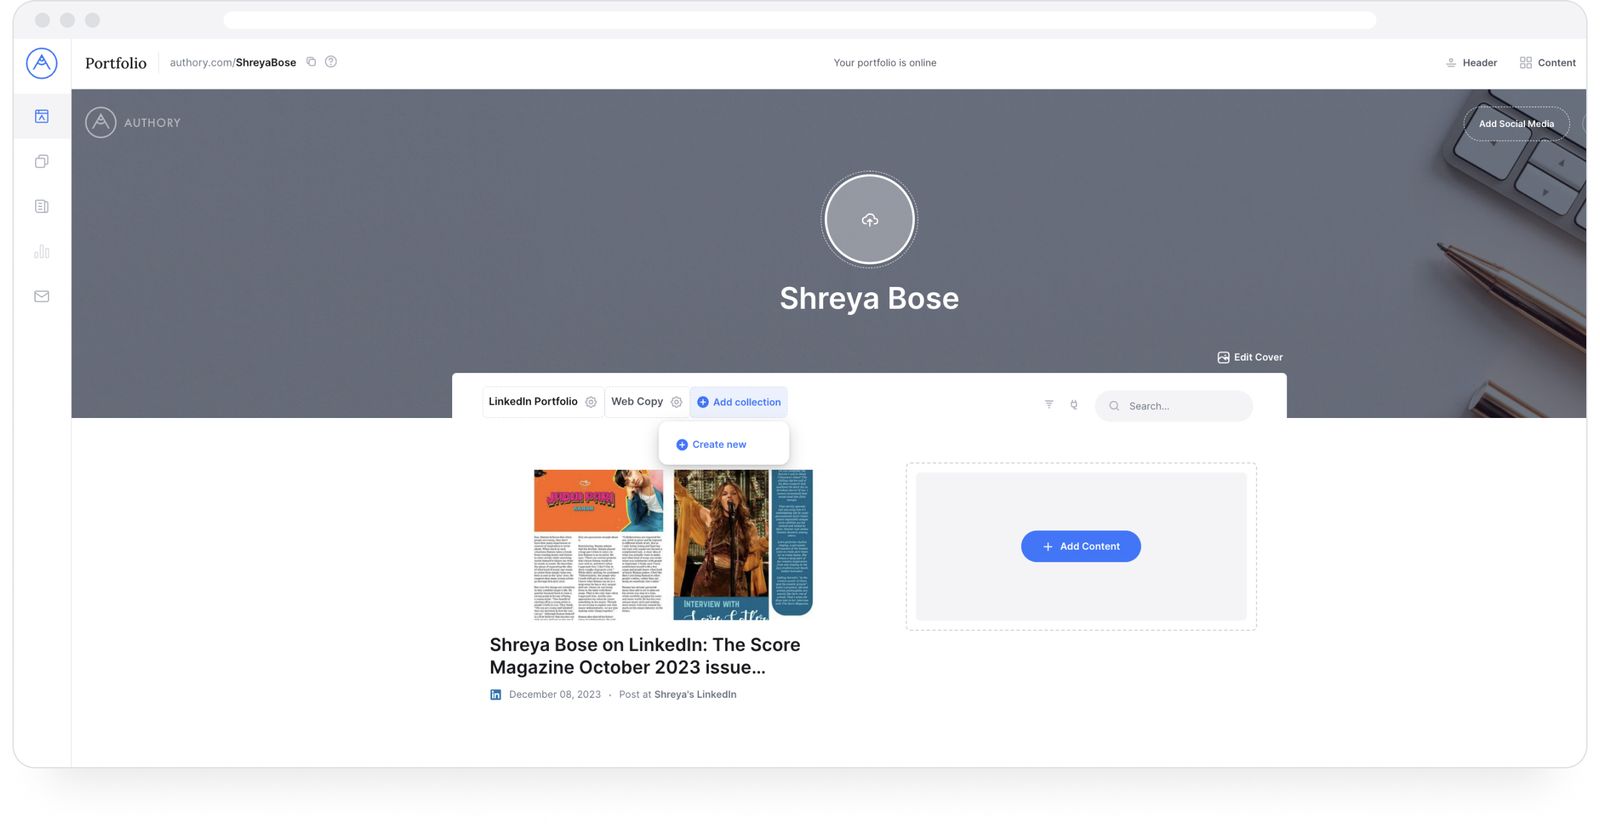Viewport: 1600px width, 831px height.
Task: Open settings gear for LinkedIn Portfolio collection
Action: (x=591, y=402)
